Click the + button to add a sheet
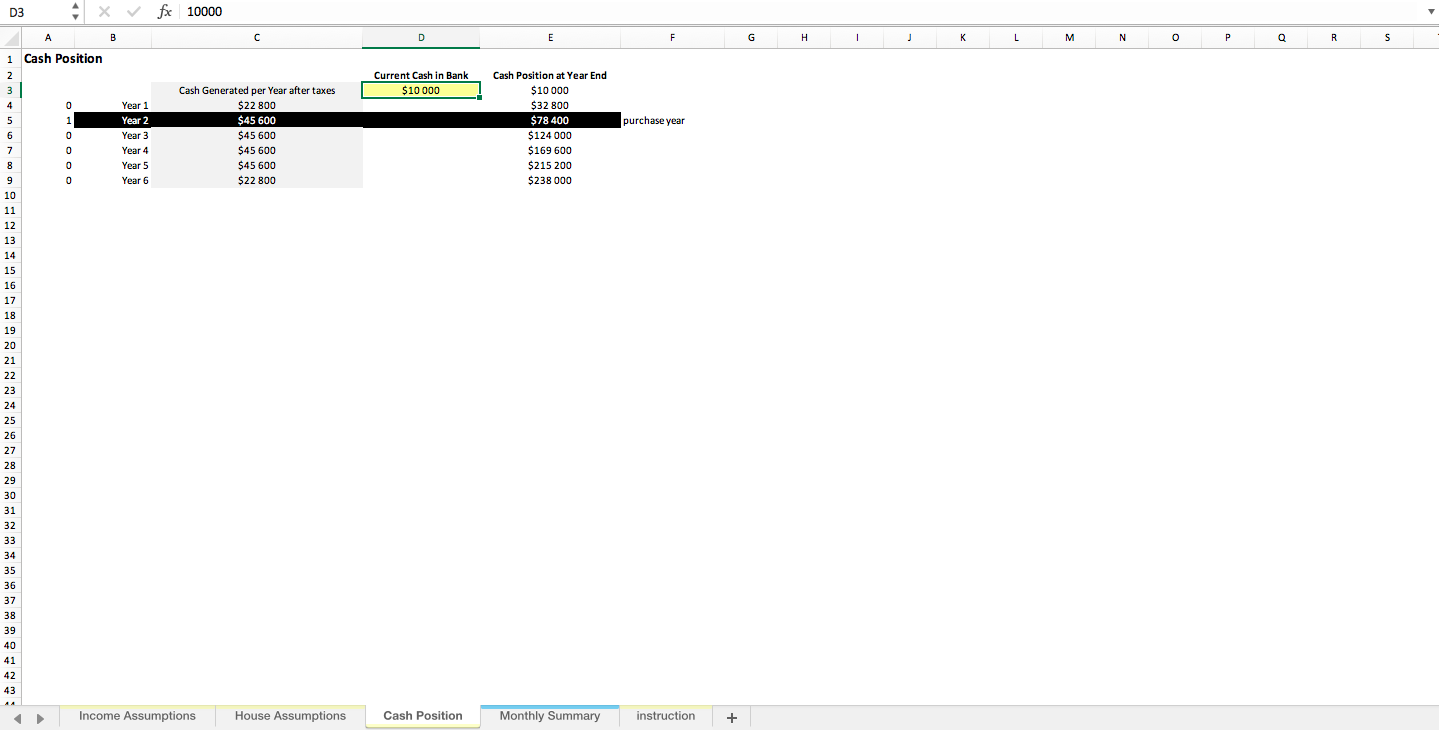 731,716
